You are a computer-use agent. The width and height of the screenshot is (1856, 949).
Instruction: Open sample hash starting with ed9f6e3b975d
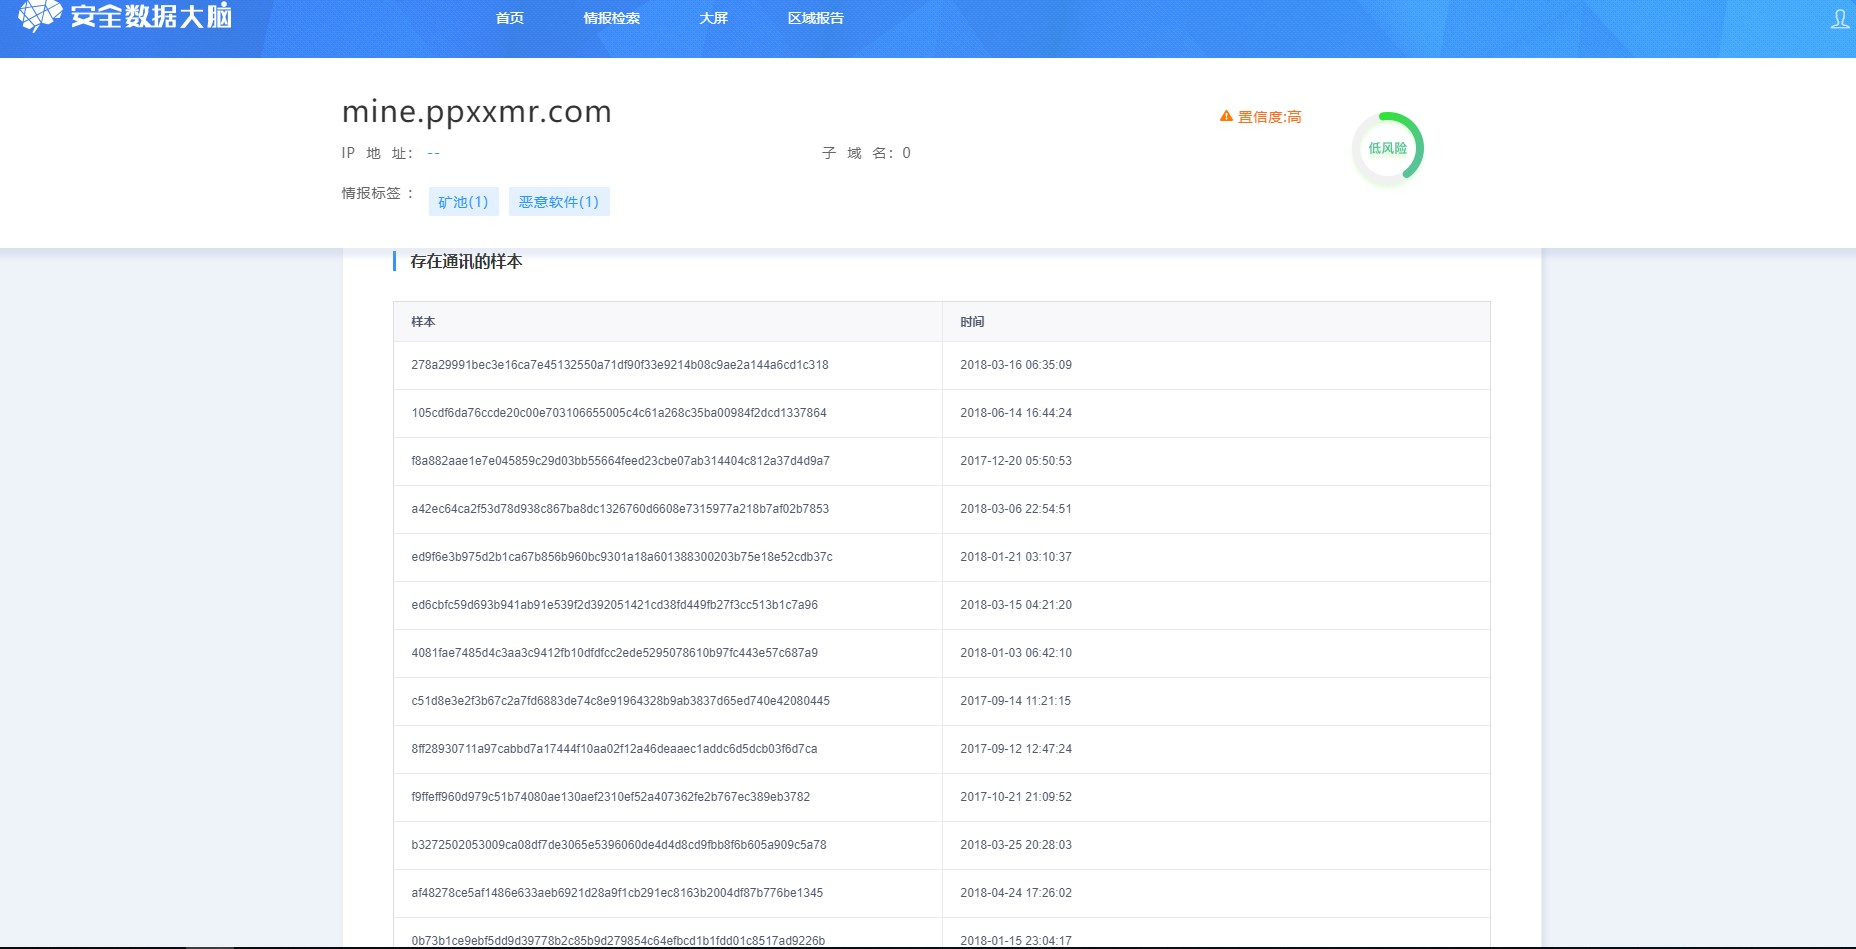point(622,557)
